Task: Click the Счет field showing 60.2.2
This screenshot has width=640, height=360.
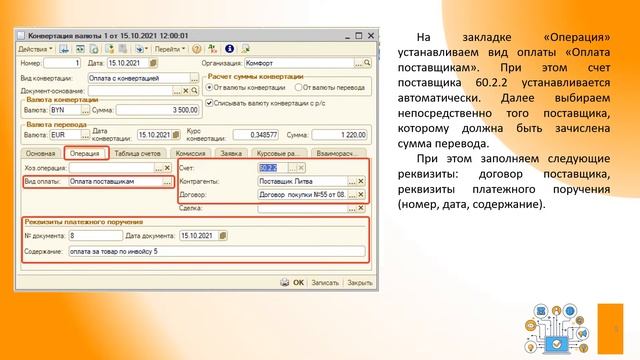Action: [273, 168]
